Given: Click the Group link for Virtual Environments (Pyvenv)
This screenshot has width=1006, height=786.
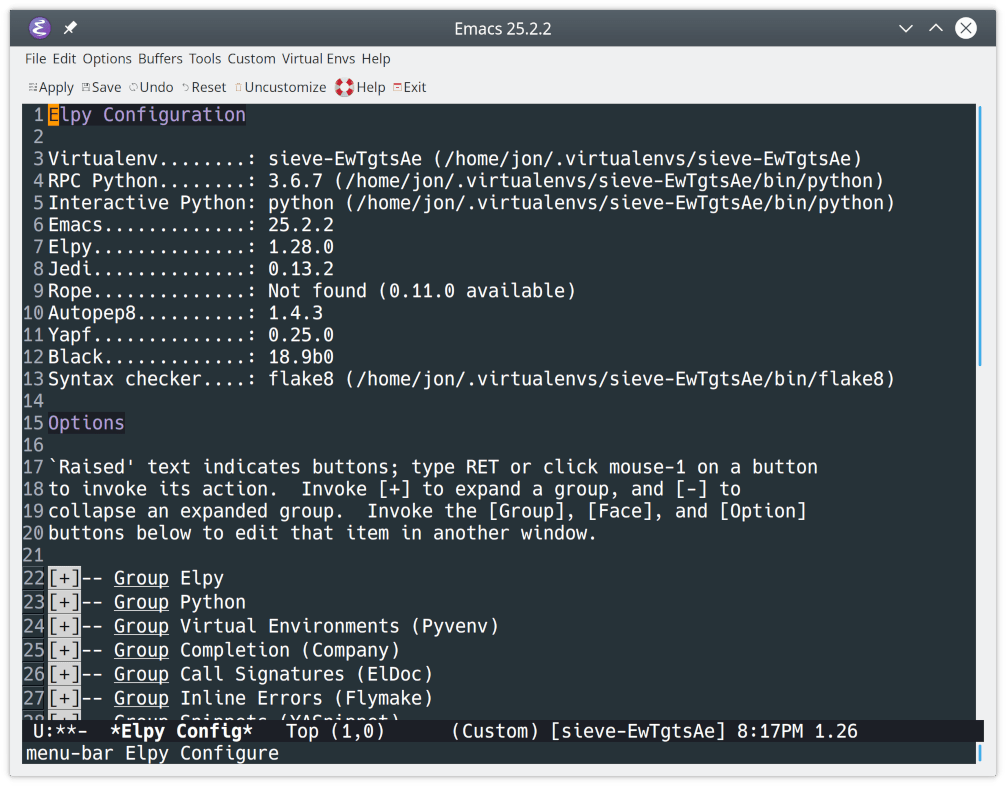Looking at the screenshot, I should (141, 626).
